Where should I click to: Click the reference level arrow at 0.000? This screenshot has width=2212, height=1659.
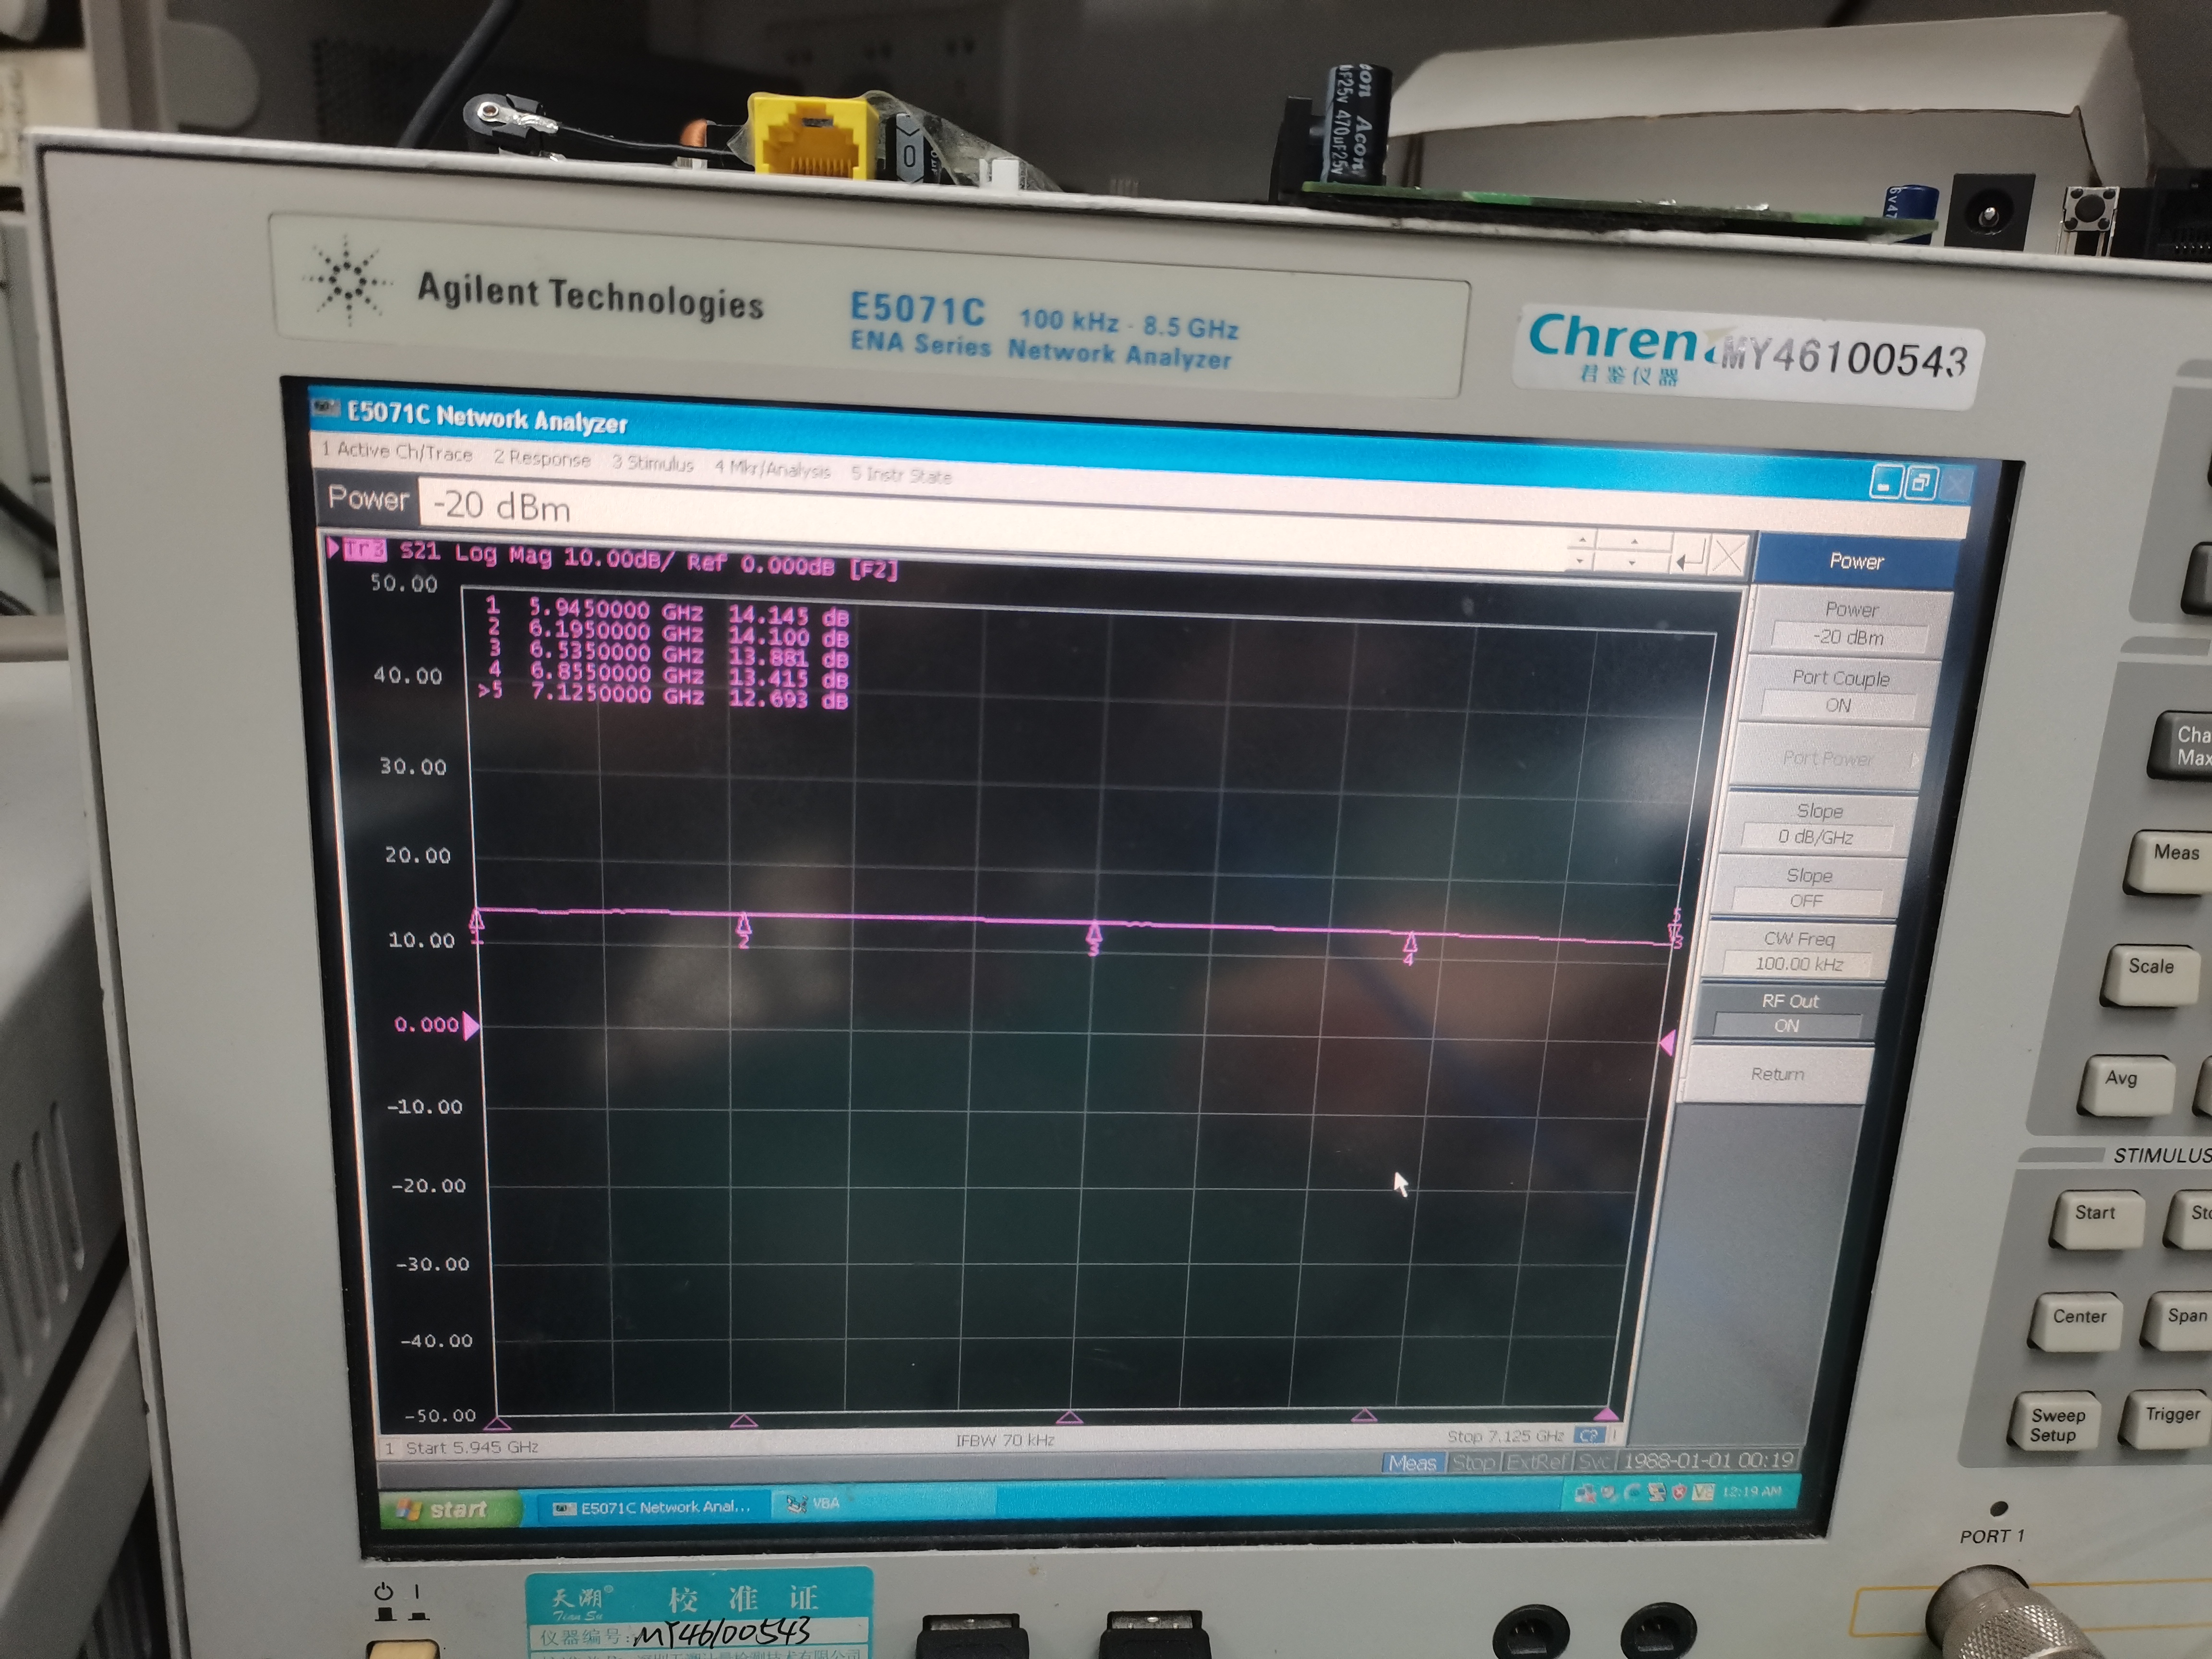(470, 1026)
